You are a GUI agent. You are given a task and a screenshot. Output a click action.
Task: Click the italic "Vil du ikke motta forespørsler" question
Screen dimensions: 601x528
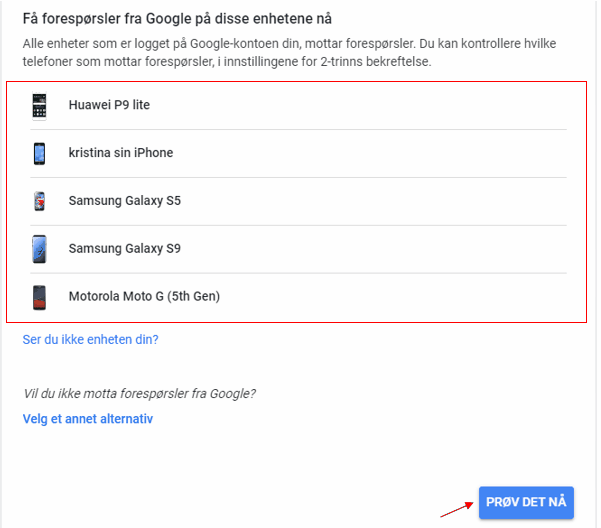139,393
